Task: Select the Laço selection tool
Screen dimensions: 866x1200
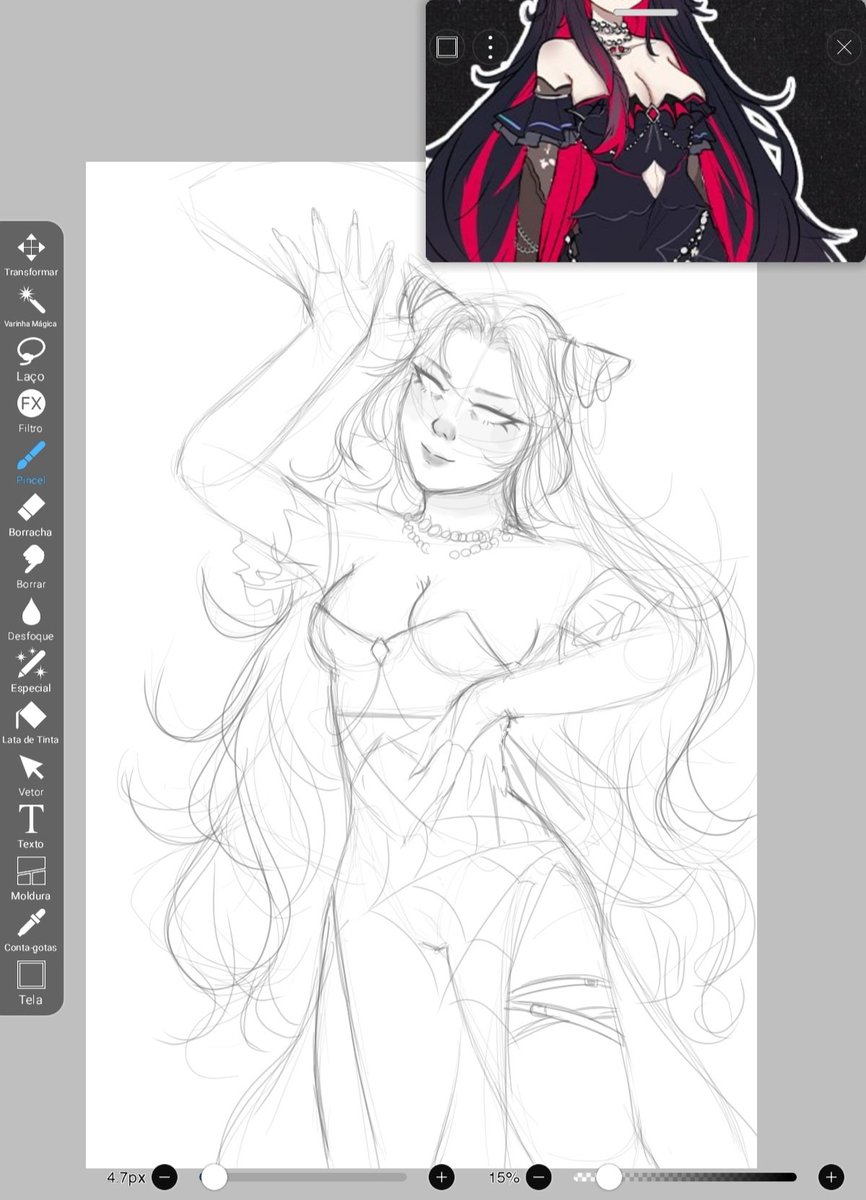Action: (x=31, y=355)
